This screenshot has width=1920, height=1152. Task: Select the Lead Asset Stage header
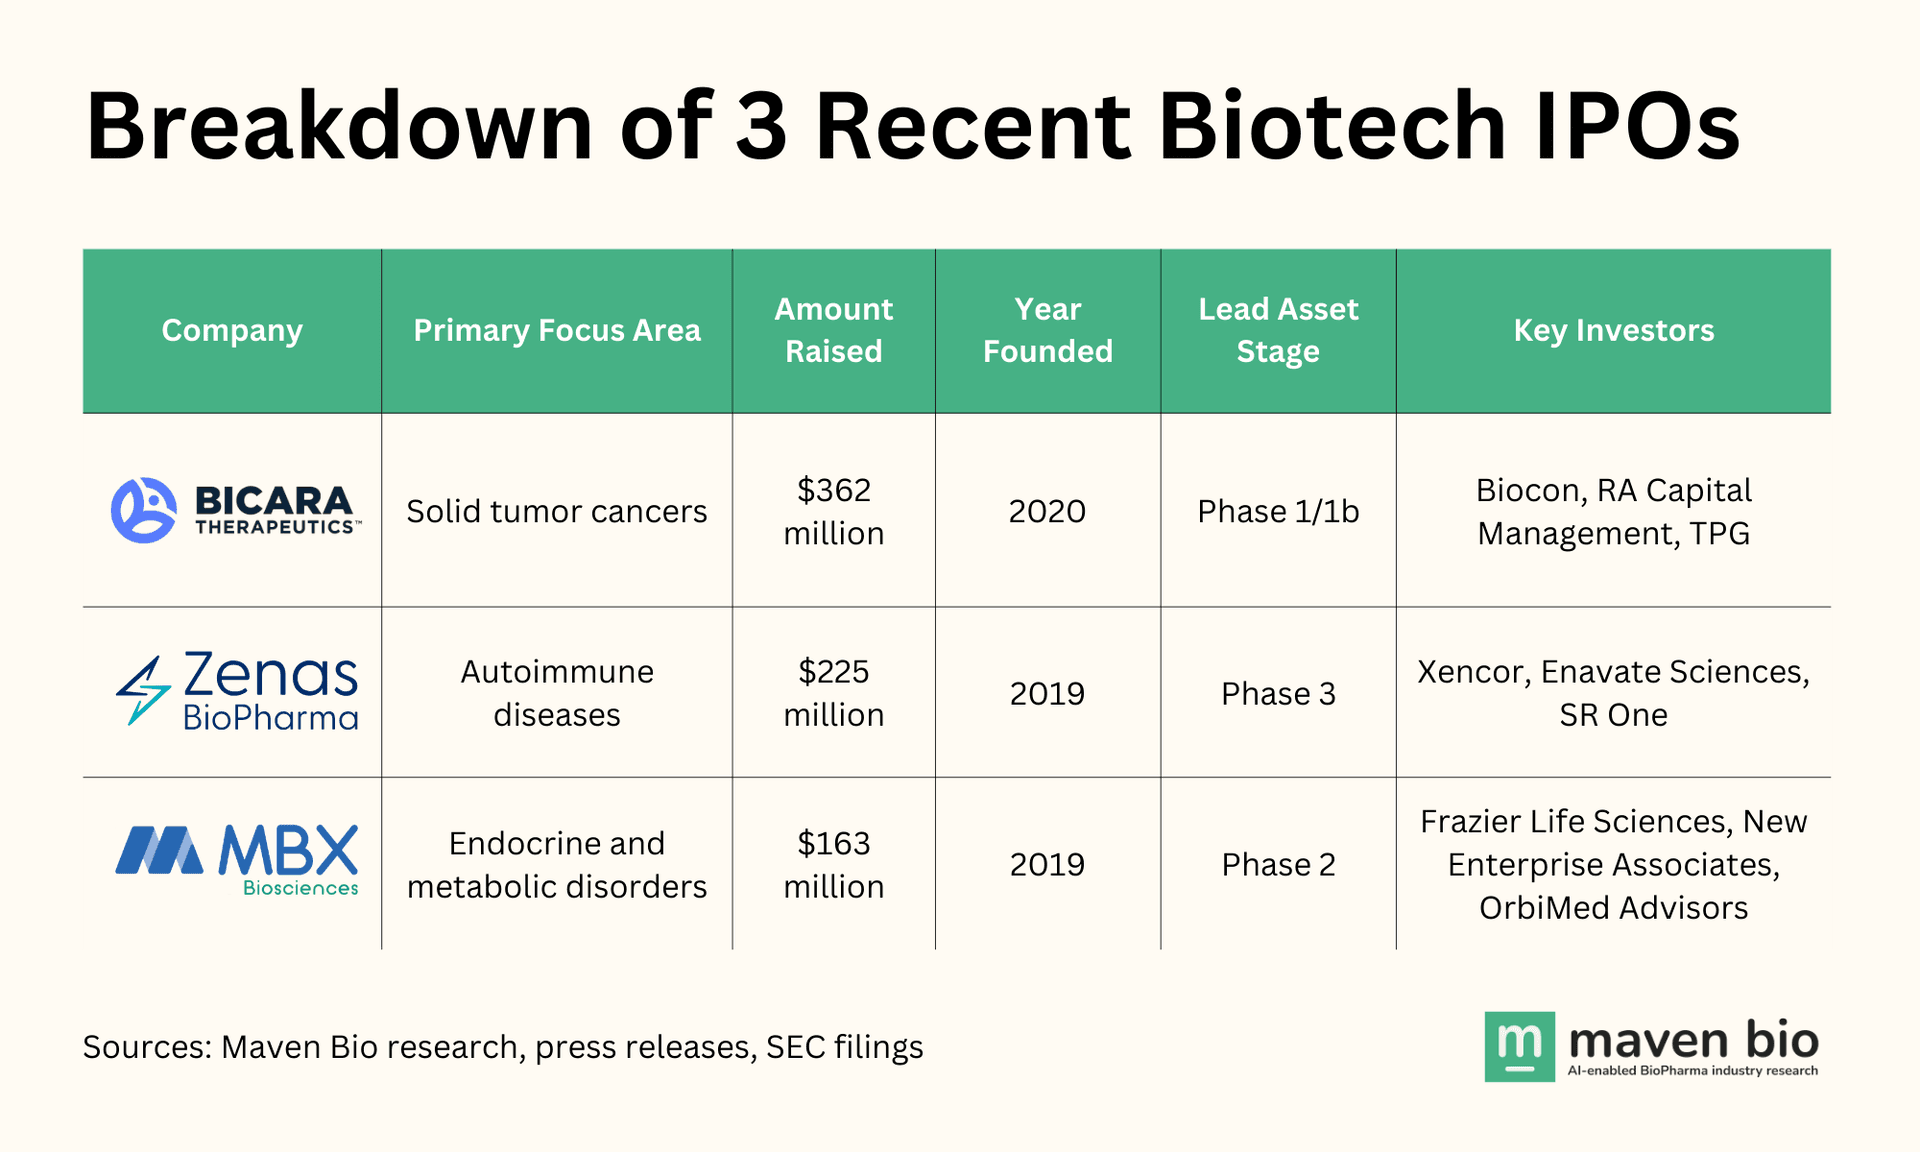coord(1278,331)
